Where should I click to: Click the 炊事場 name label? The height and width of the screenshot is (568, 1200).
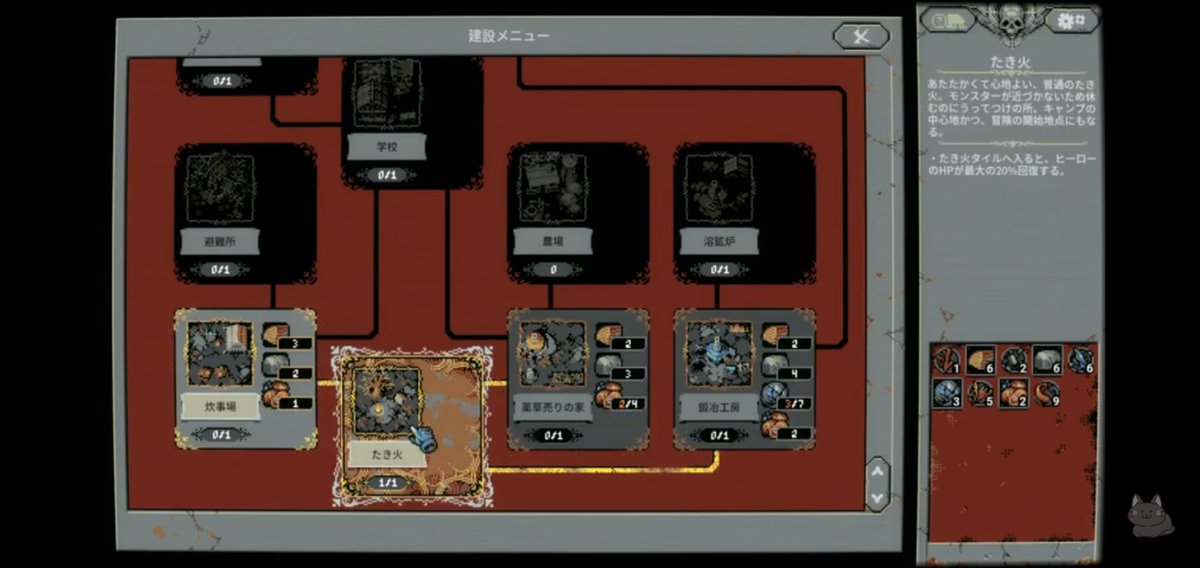click(221, 406)
